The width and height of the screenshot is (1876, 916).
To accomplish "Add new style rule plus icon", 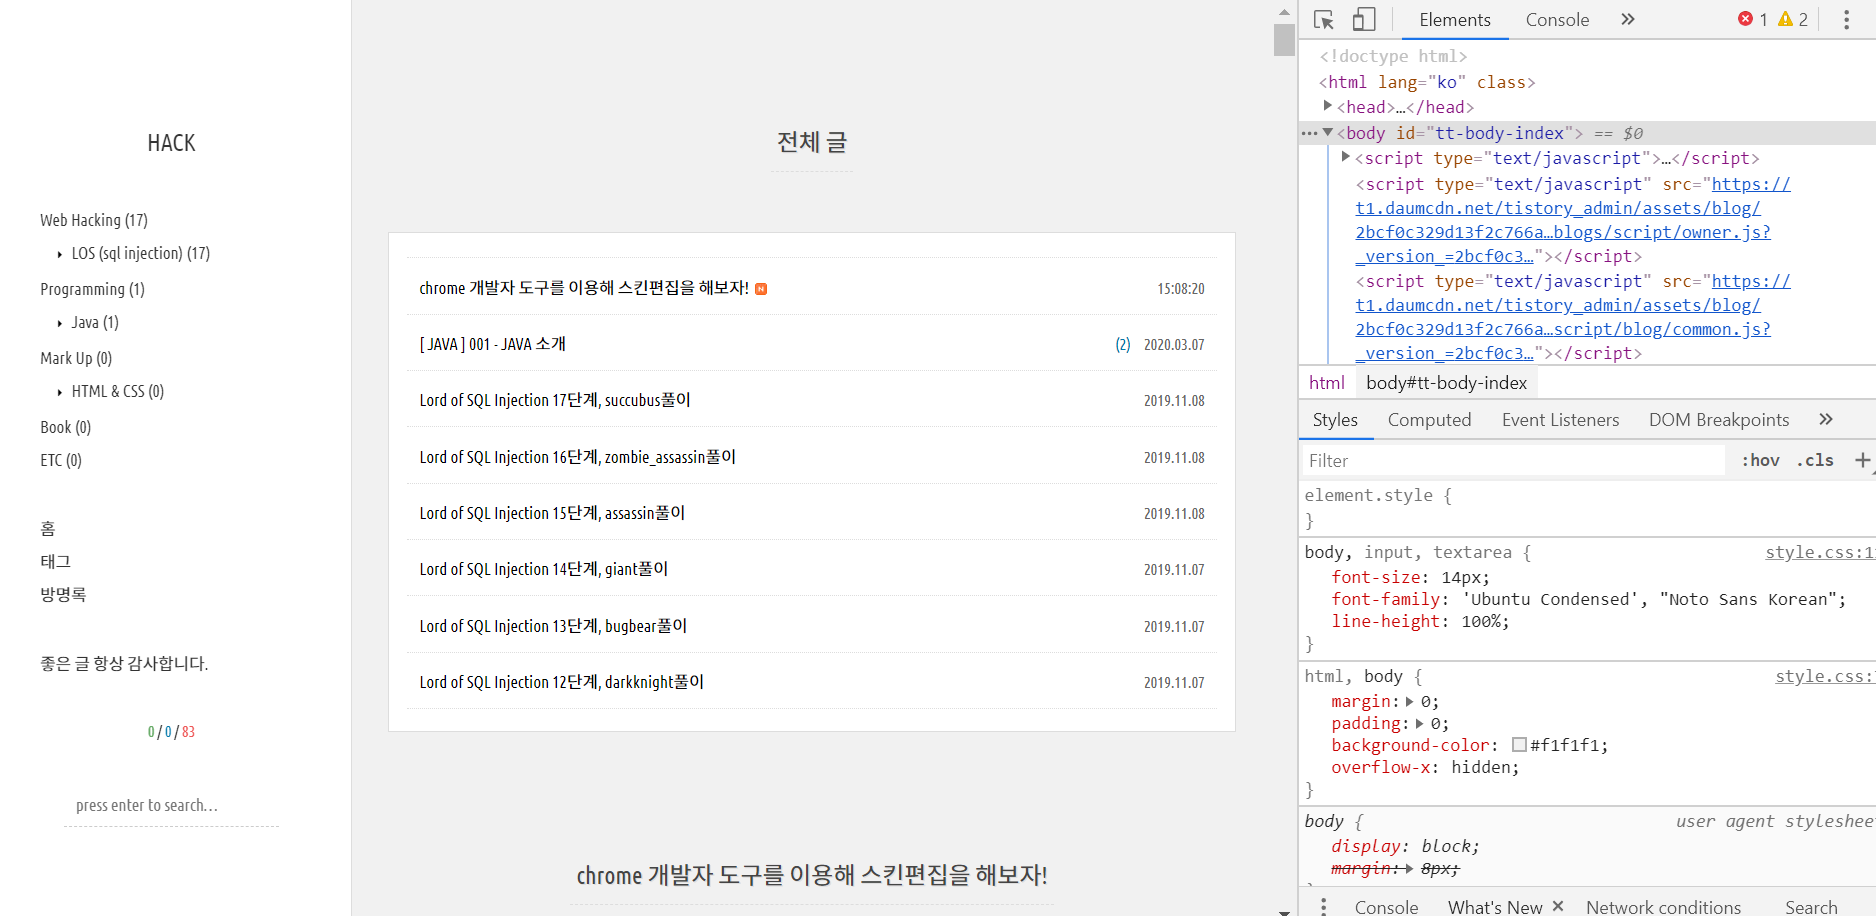I will (x=1862, y=460).
